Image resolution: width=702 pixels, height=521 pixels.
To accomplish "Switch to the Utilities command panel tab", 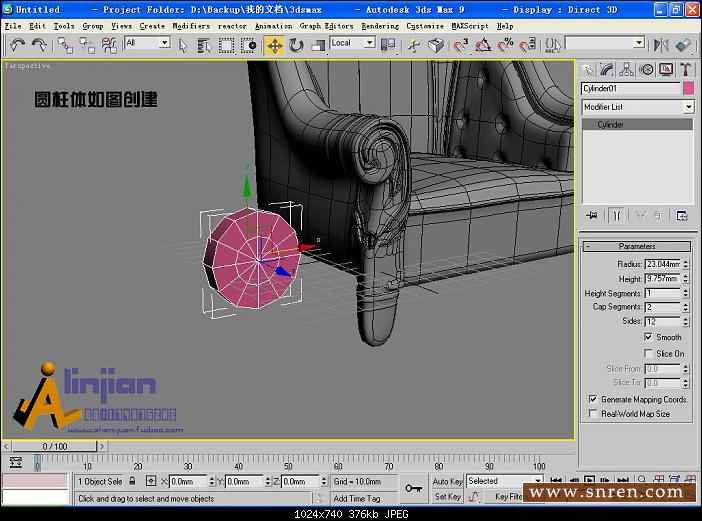I will pyautogui.click(x=685, y=69).
